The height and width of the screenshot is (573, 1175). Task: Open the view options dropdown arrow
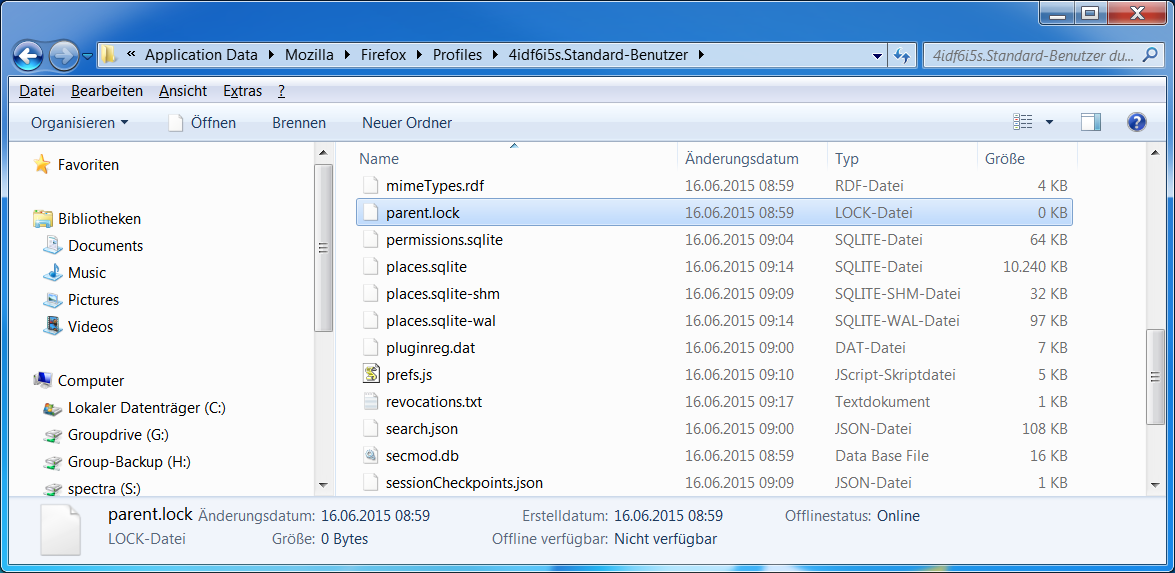pyautogui.click(x=1049, y=122)
